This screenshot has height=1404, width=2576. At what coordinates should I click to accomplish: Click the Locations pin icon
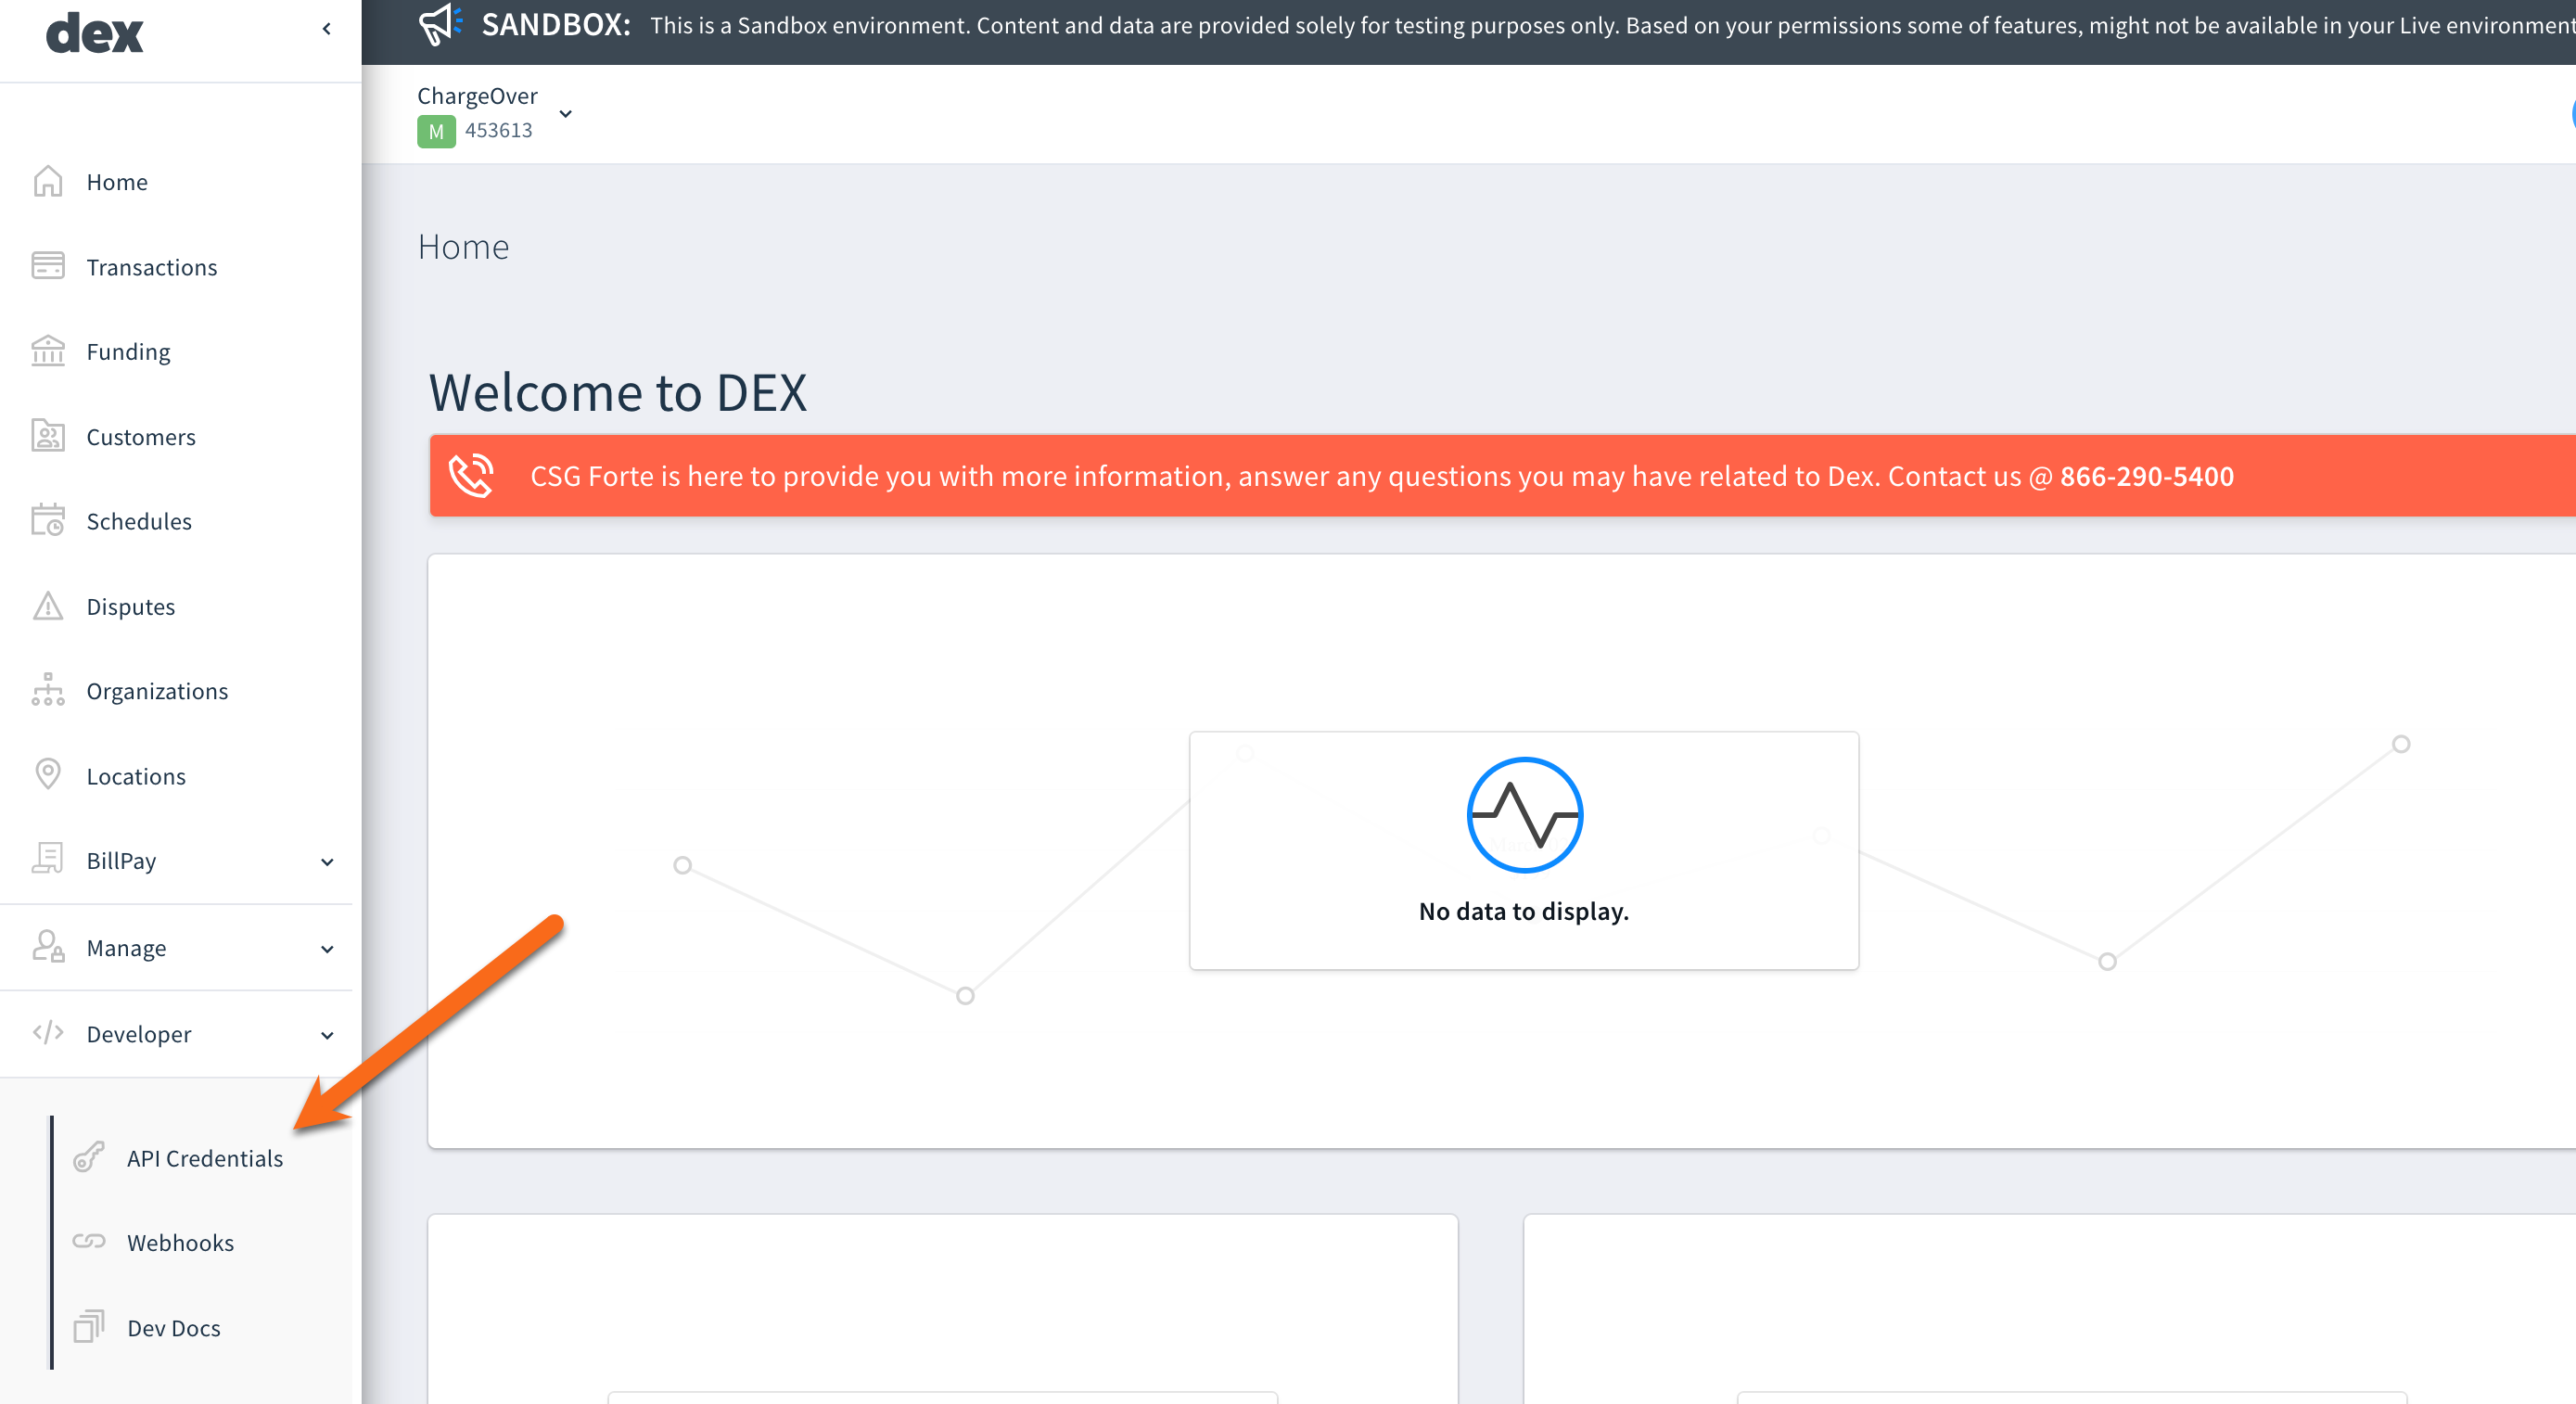(48, 775)
